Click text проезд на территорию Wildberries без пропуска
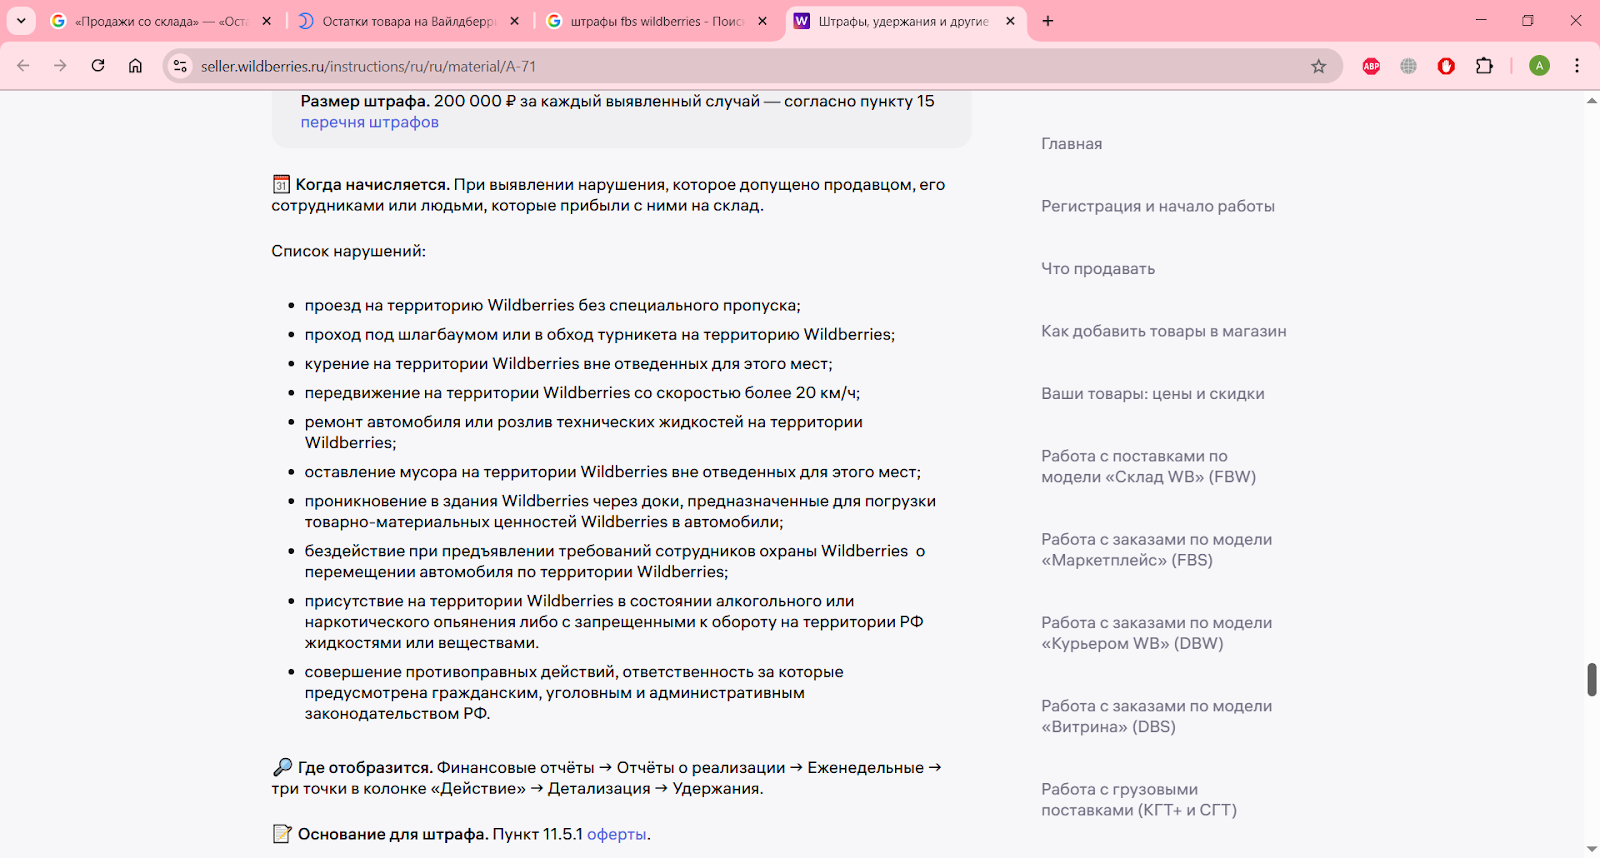This screenshot has width=1600, height=858. tap(552, 305)
